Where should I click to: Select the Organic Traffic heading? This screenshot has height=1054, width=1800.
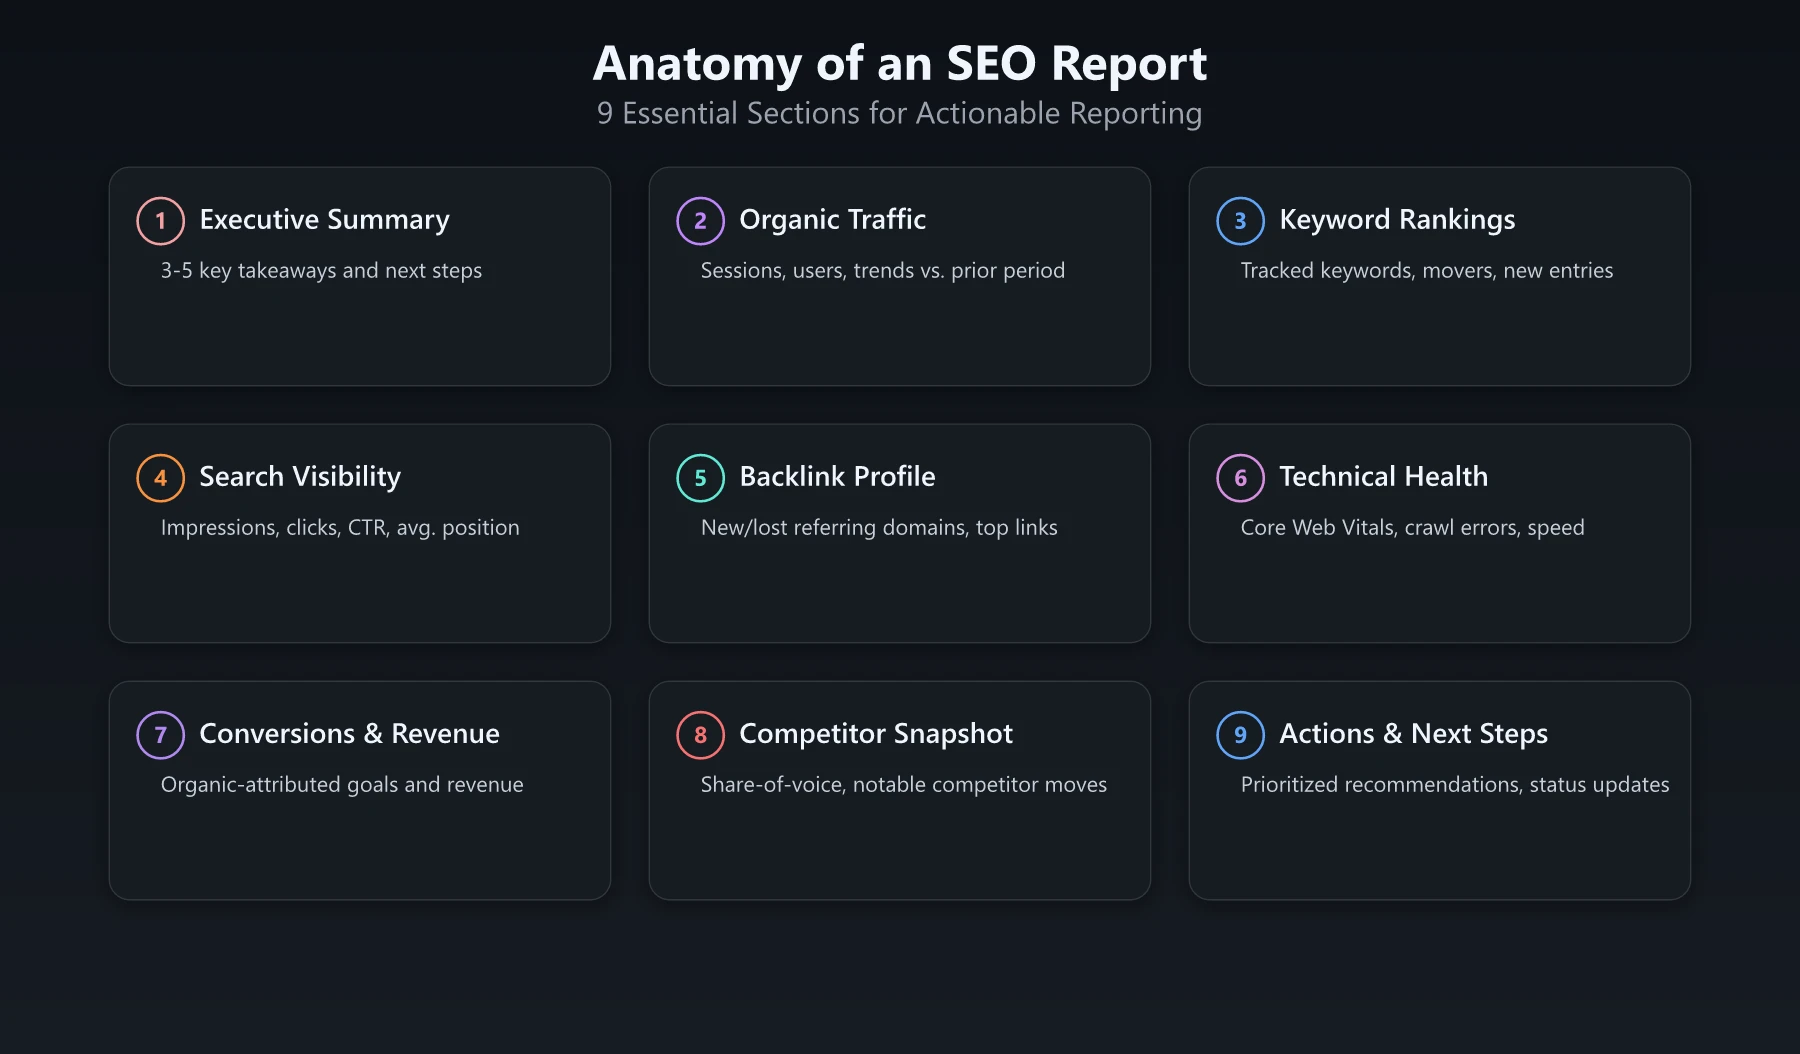click(832, 219)
